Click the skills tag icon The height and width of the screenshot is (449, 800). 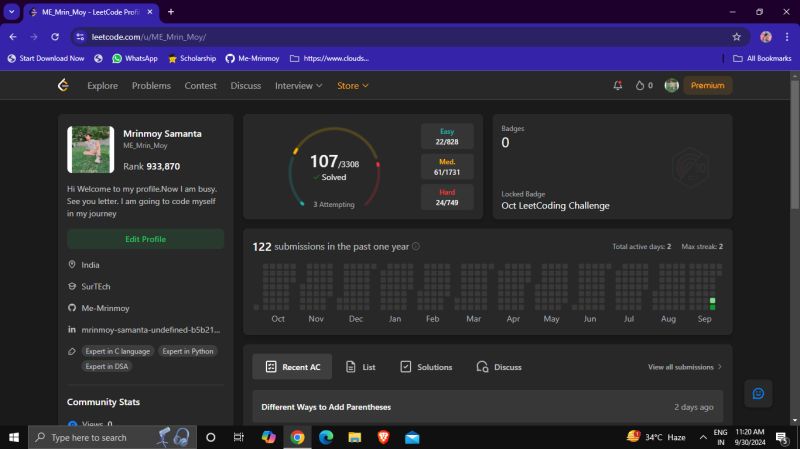point(72,351)
